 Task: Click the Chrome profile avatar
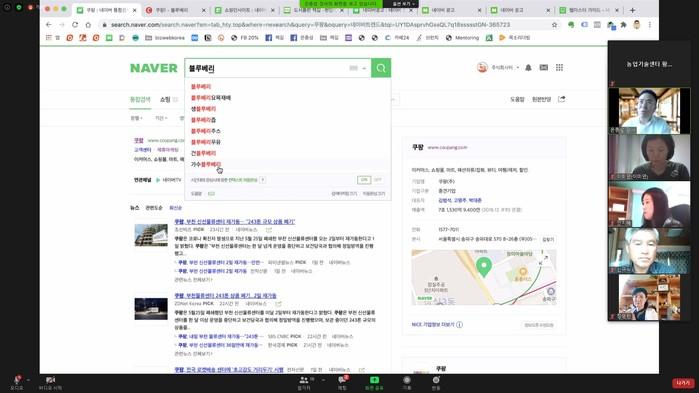[x=637, y=25]
